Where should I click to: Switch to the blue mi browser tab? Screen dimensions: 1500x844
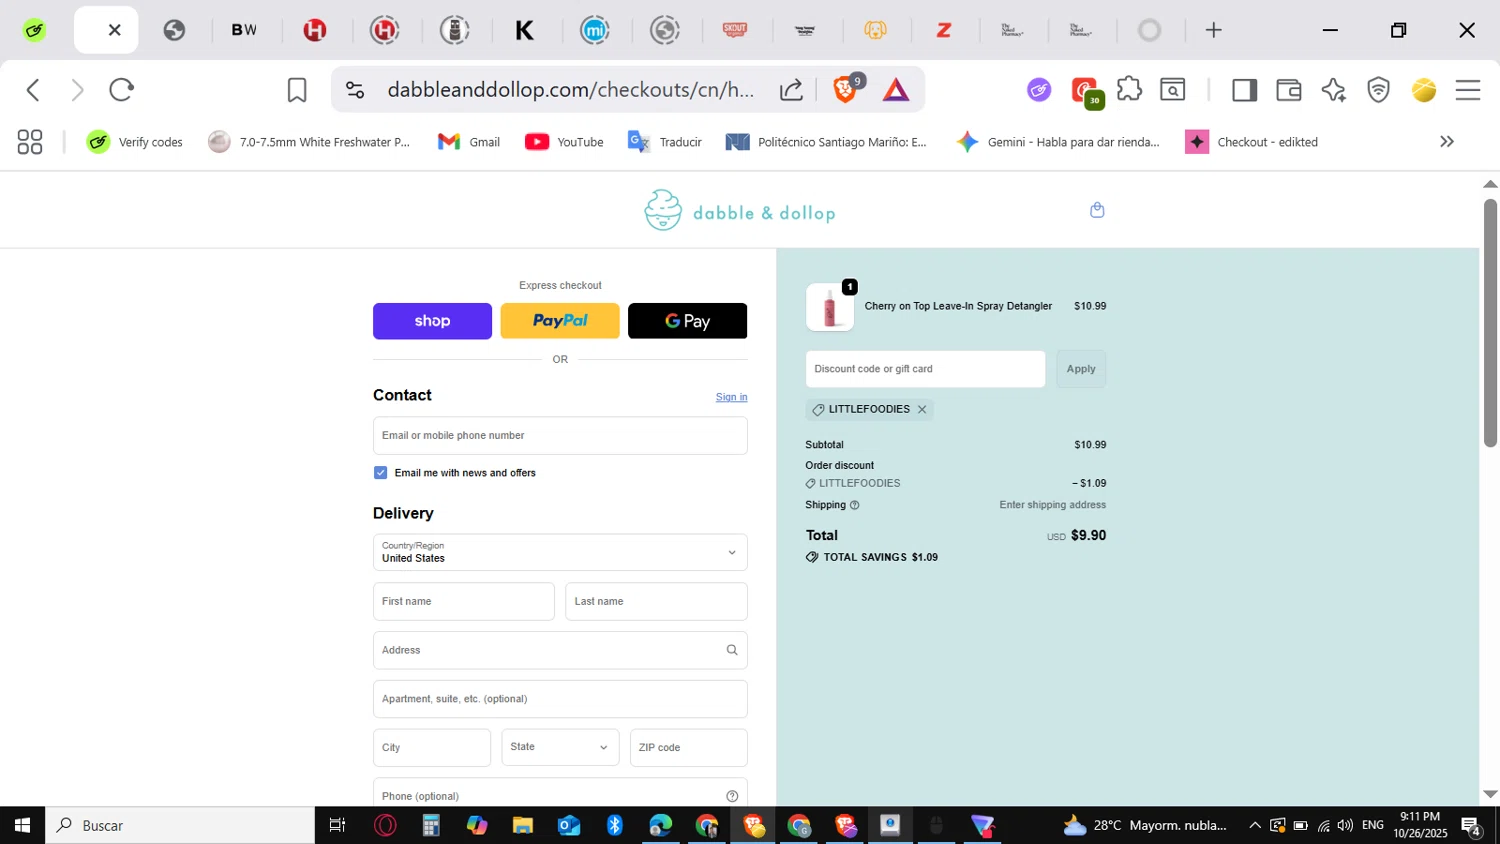(595, 30)
